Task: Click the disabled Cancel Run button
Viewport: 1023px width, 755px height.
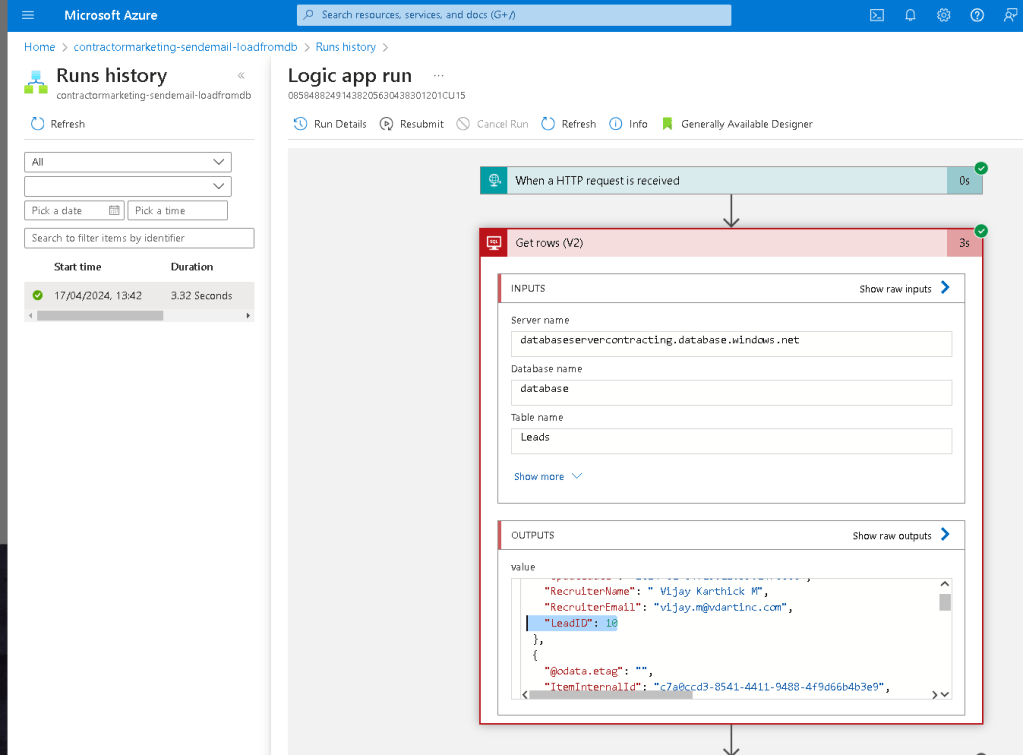Action: (x=493, y=124)
